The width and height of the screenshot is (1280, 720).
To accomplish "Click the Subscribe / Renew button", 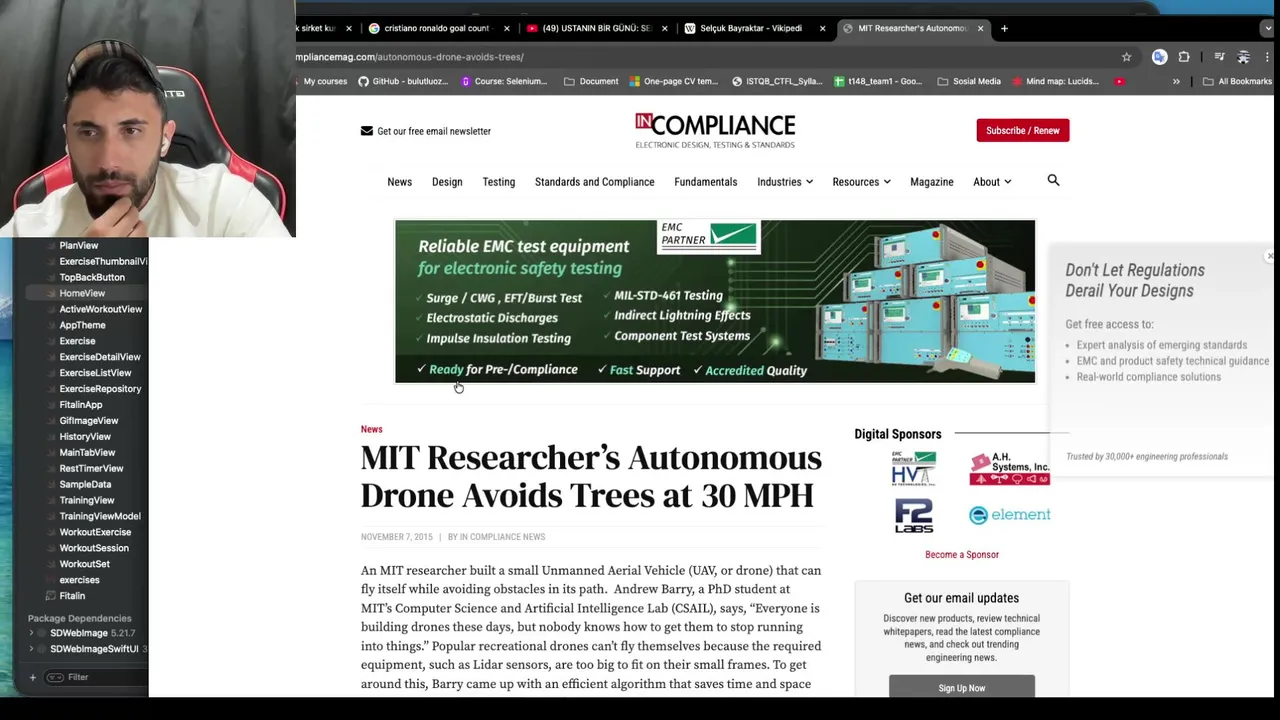I will click(x=1023, y=130).
